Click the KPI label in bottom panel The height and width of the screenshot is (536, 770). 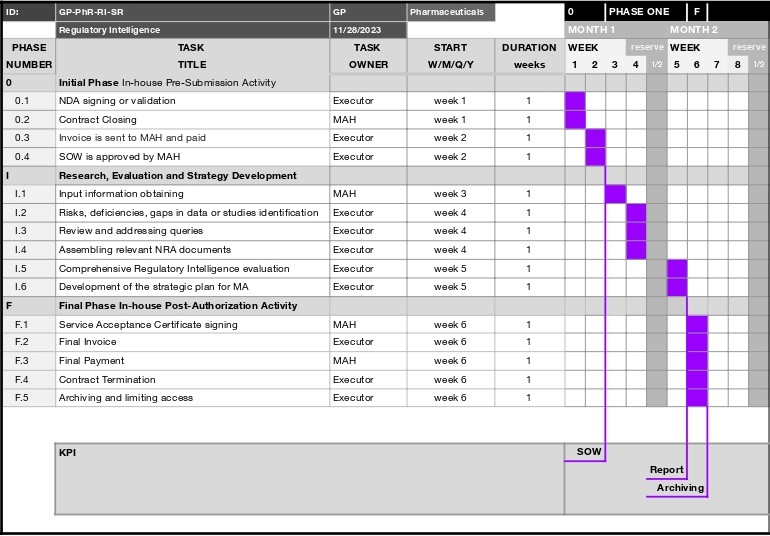tap(68, 453)
